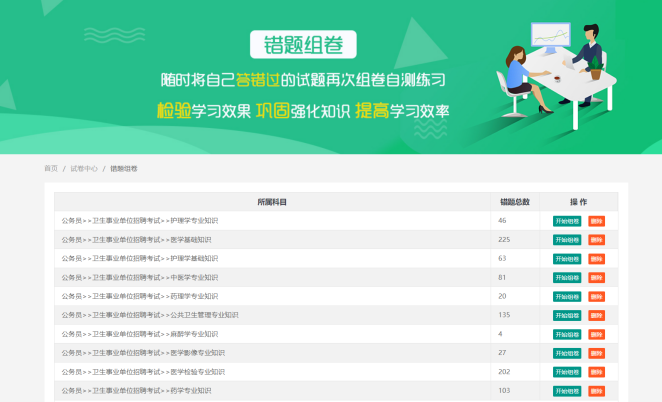Start 组卷 for 医学检验专业知识
The image size is (662, 402).
click(567, 372)
